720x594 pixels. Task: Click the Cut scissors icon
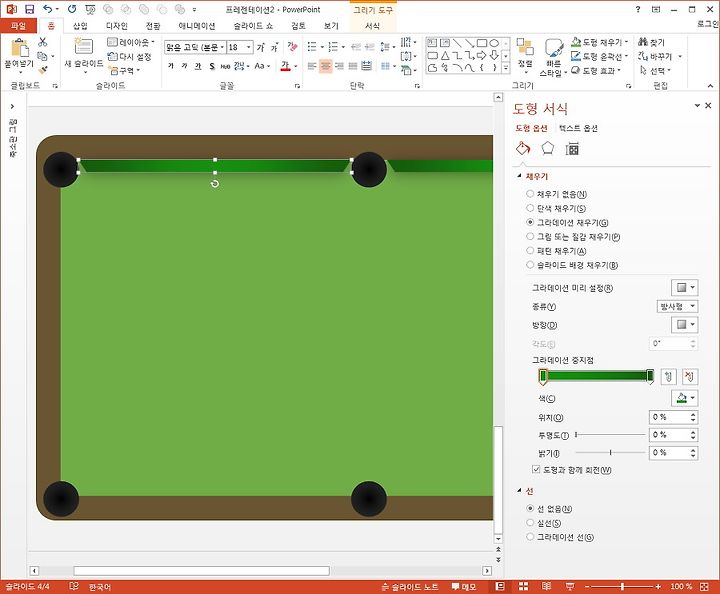click(x=43, y=42)
